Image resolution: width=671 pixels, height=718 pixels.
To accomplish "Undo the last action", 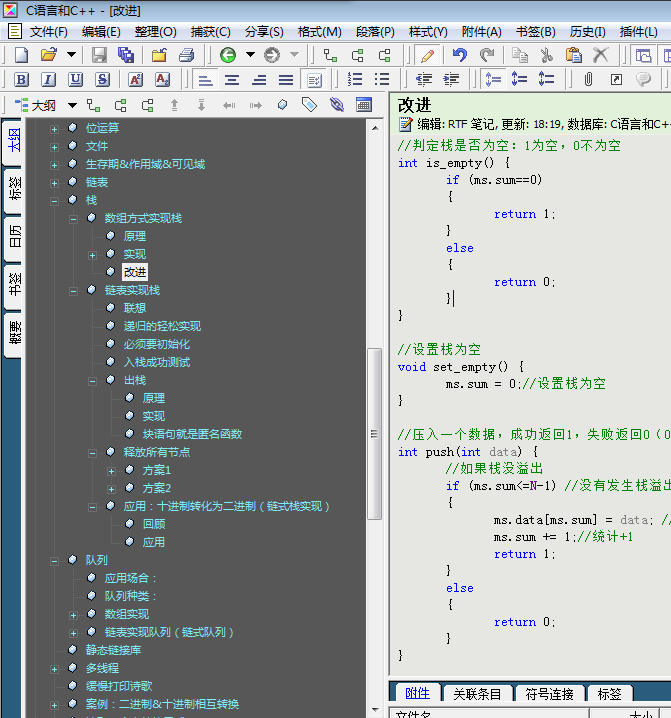I will [459, 55].
